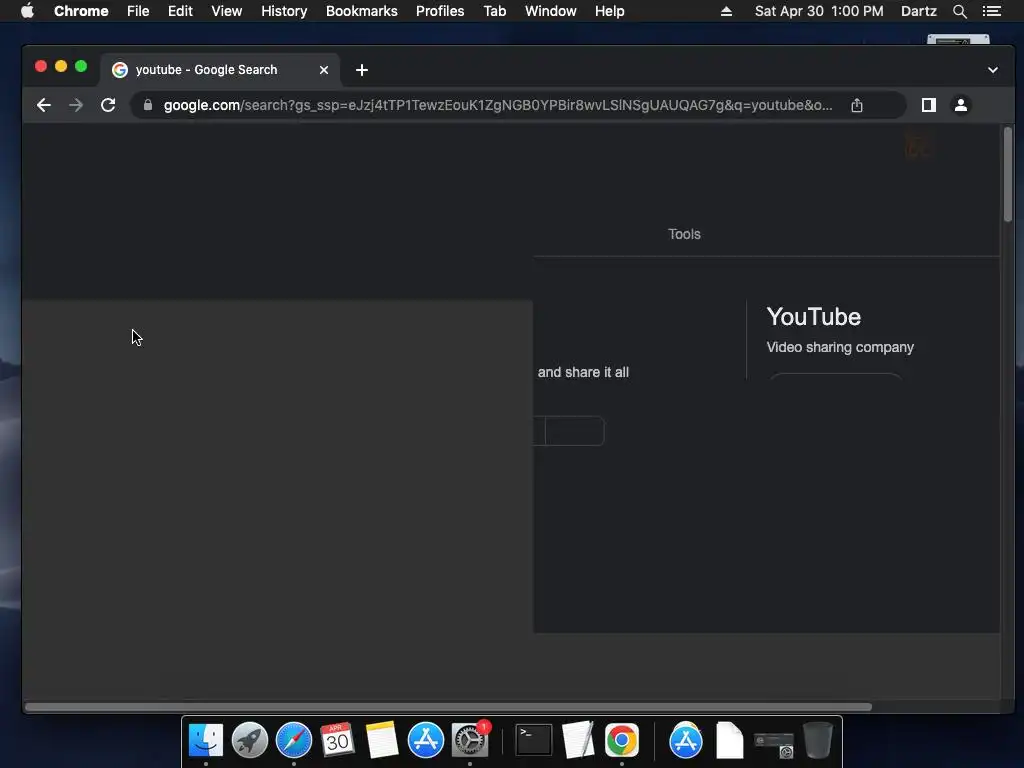Reload the Google Search page
Screen dimensions: 1024x768
108,105
